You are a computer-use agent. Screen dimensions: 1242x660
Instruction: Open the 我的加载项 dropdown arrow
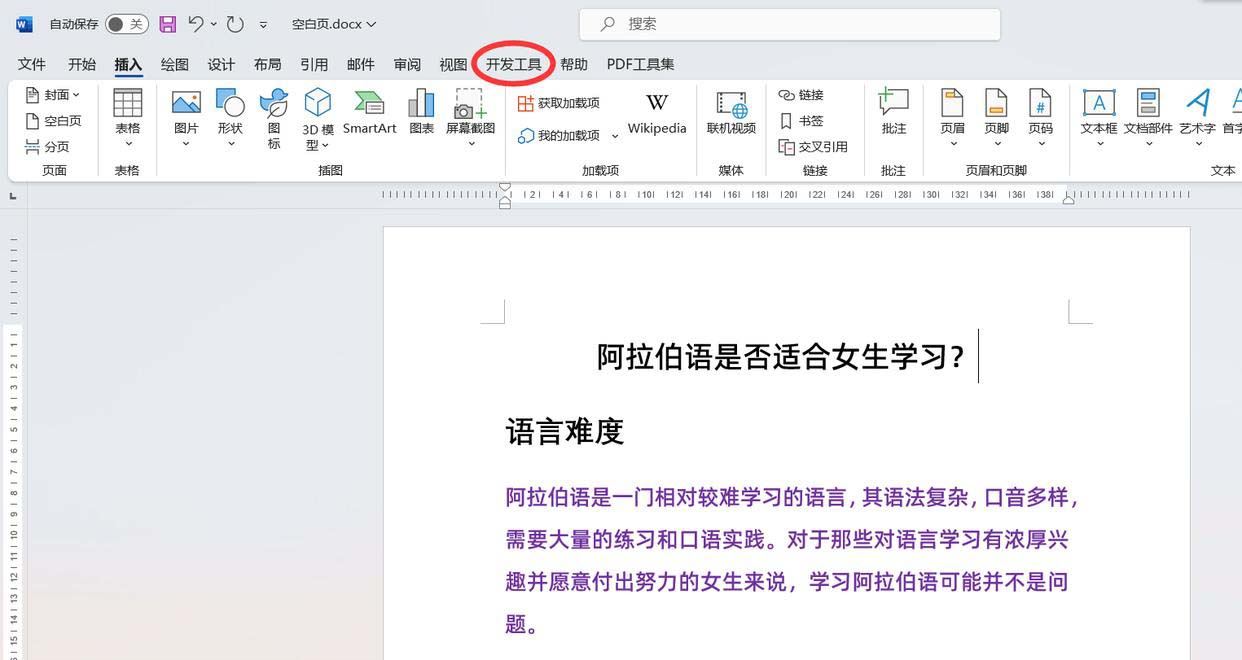615,136
